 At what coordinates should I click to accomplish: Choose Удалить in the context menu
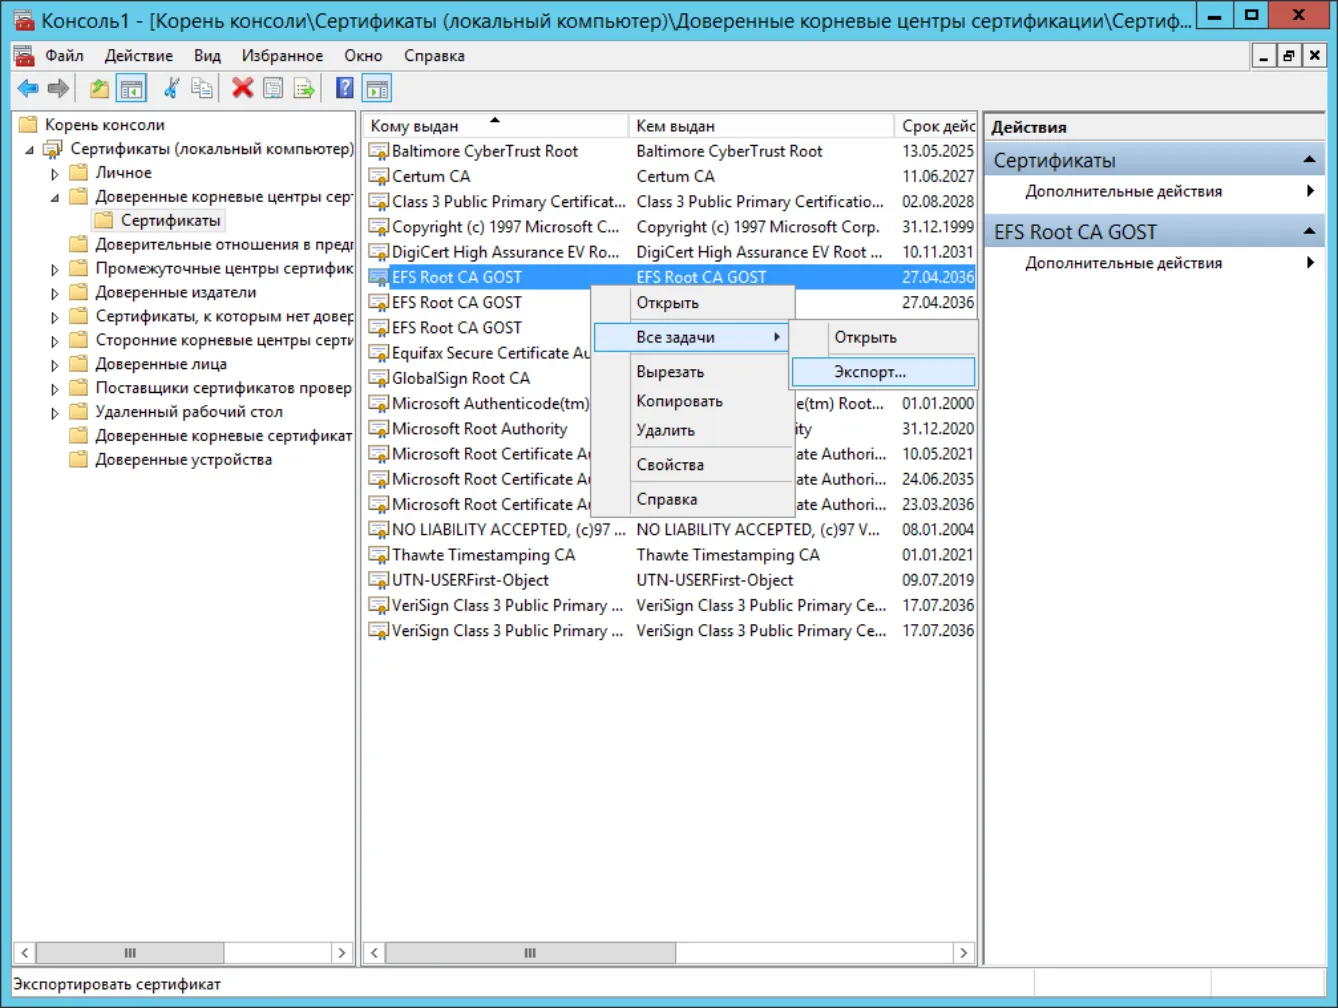[693, 430]
